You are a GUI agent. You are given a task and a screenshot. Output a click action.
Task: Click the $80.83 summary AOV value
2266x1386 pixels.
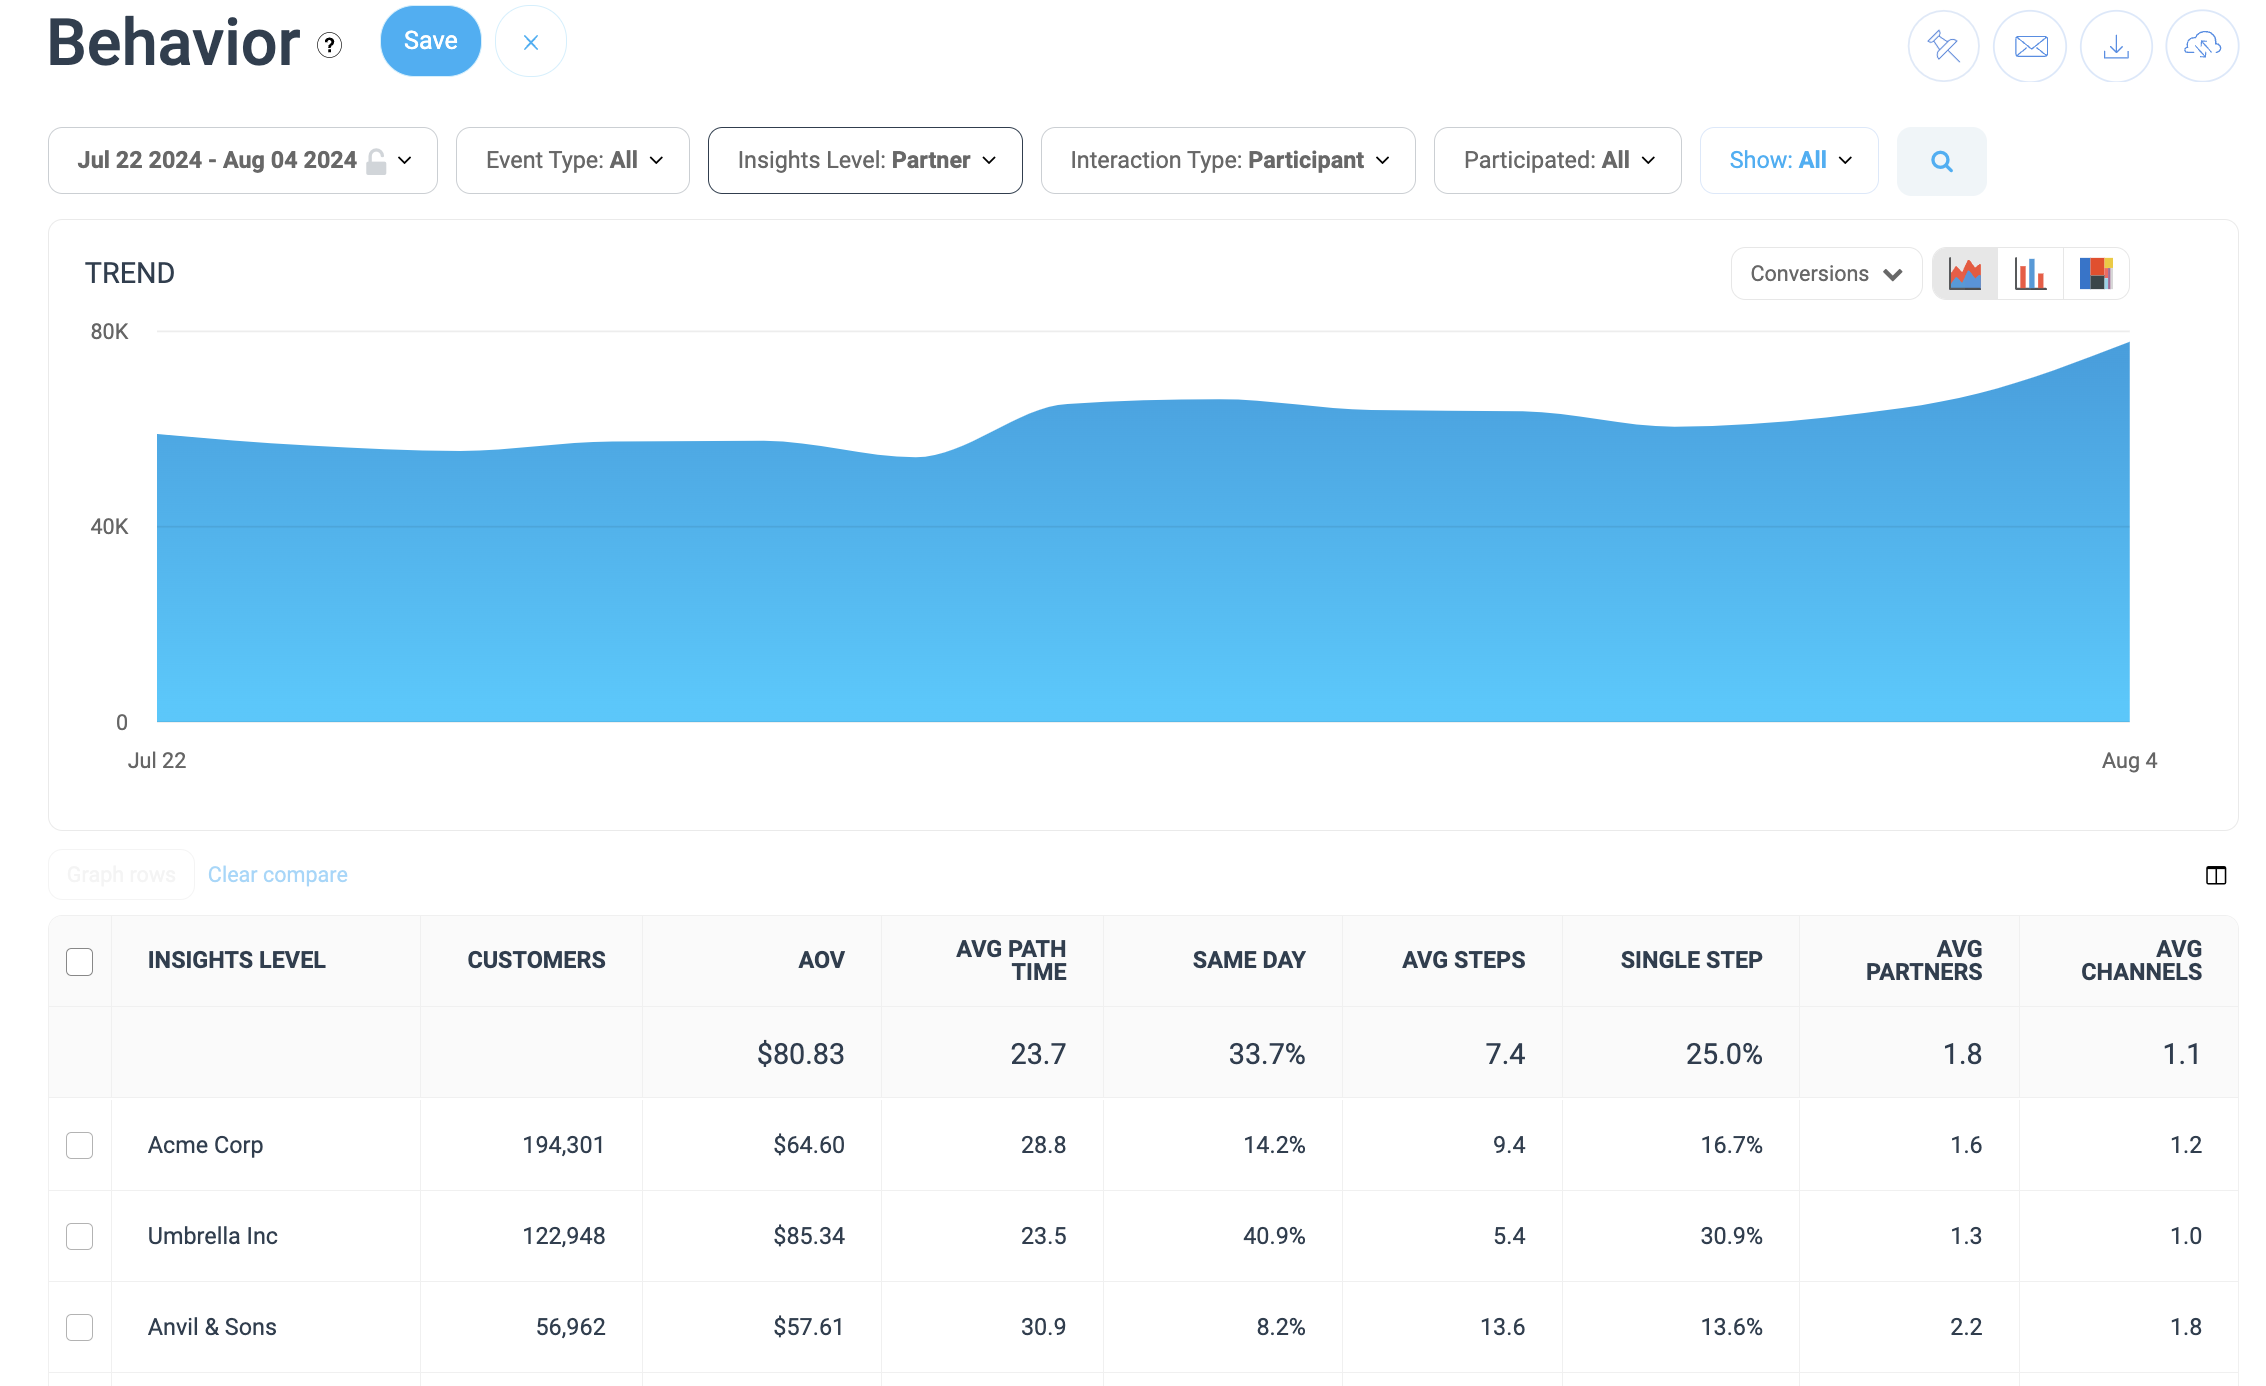point(801,1054)
